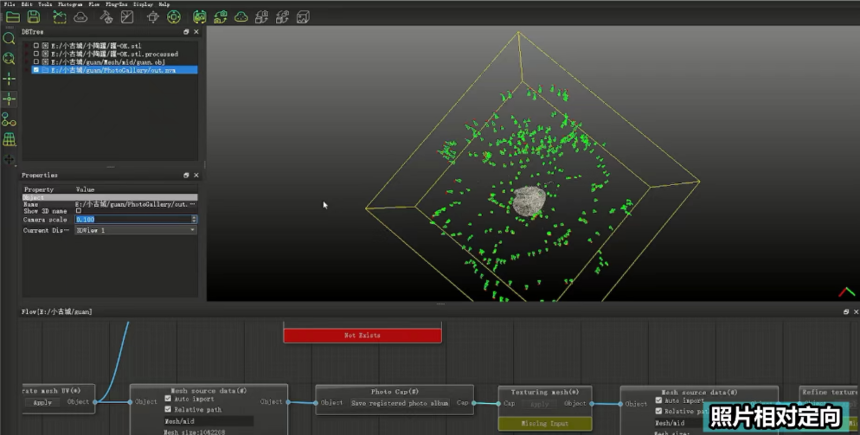Toggle Relative path in left Mesh source data node
The width and height of the screenshot is (860, 435).
pyautogui.click(x=168, y=409)
